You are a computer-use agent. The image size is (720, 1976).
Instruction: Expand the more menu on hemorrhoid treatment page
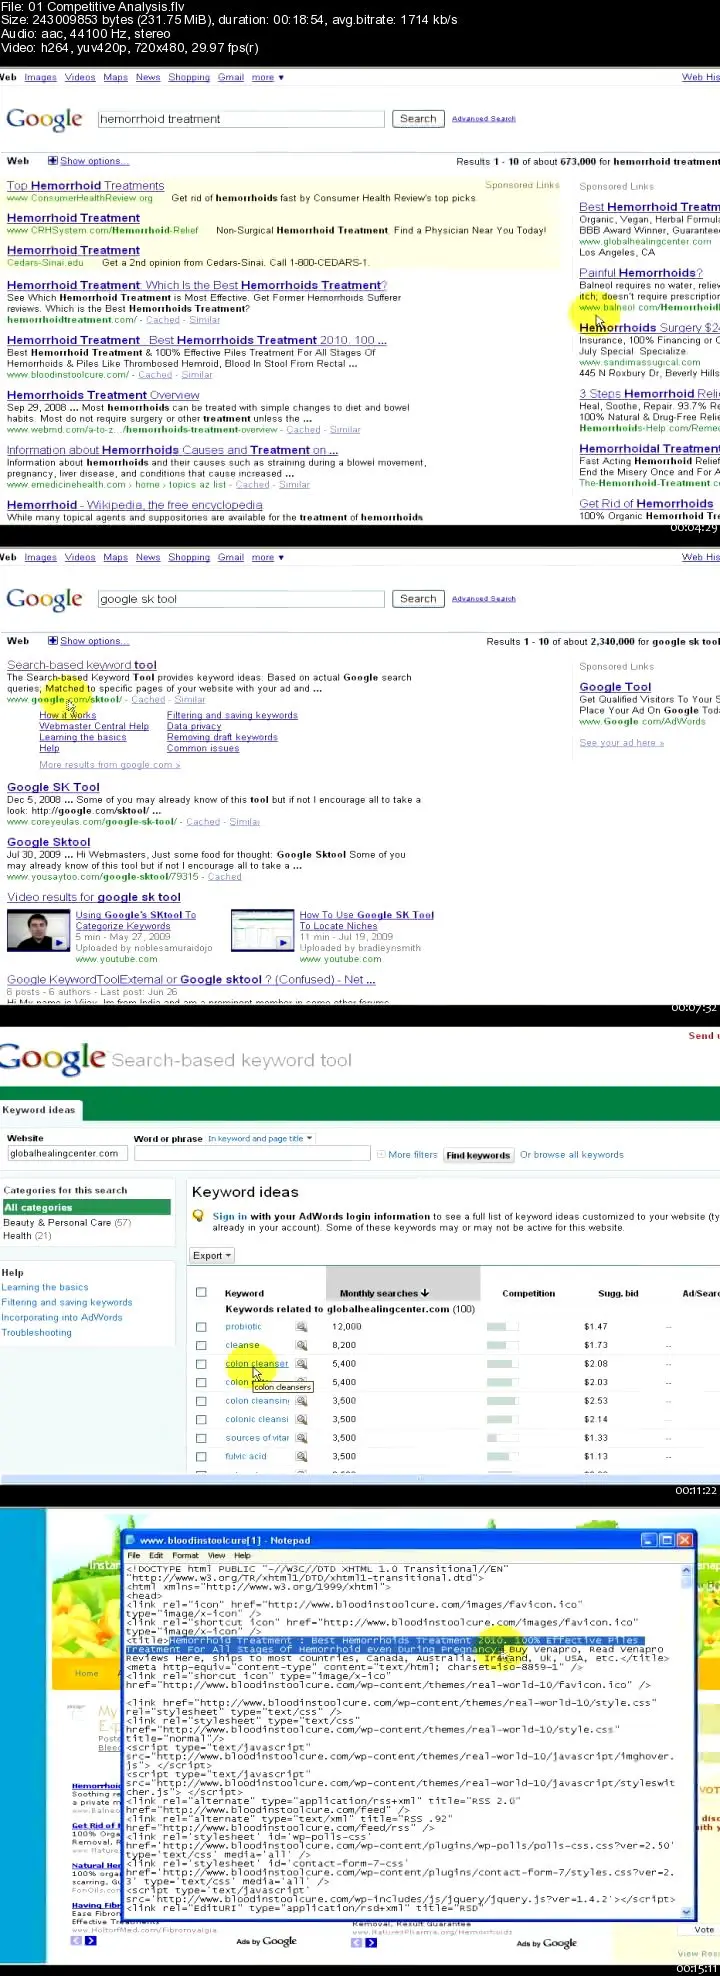pos(268,77)
